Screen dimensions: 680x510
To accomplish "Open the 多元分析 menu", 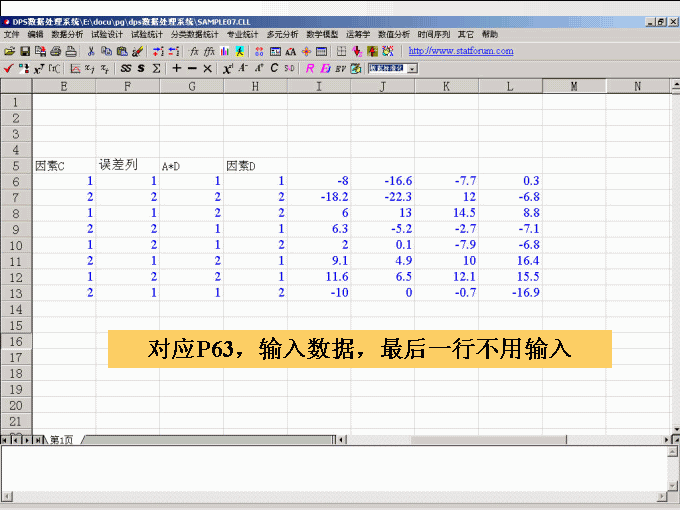I will tap(282, 34).
